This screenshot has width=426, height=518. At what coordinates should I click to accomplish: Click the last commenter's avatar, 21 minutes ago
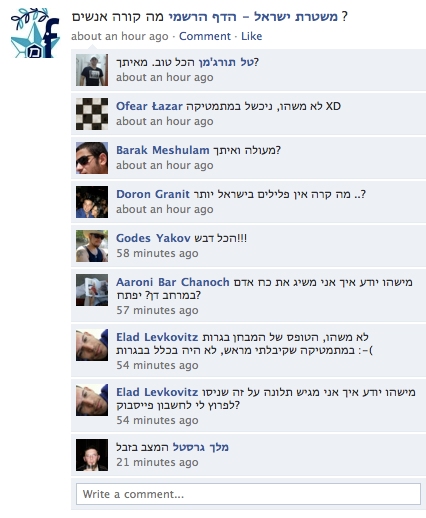92,455
